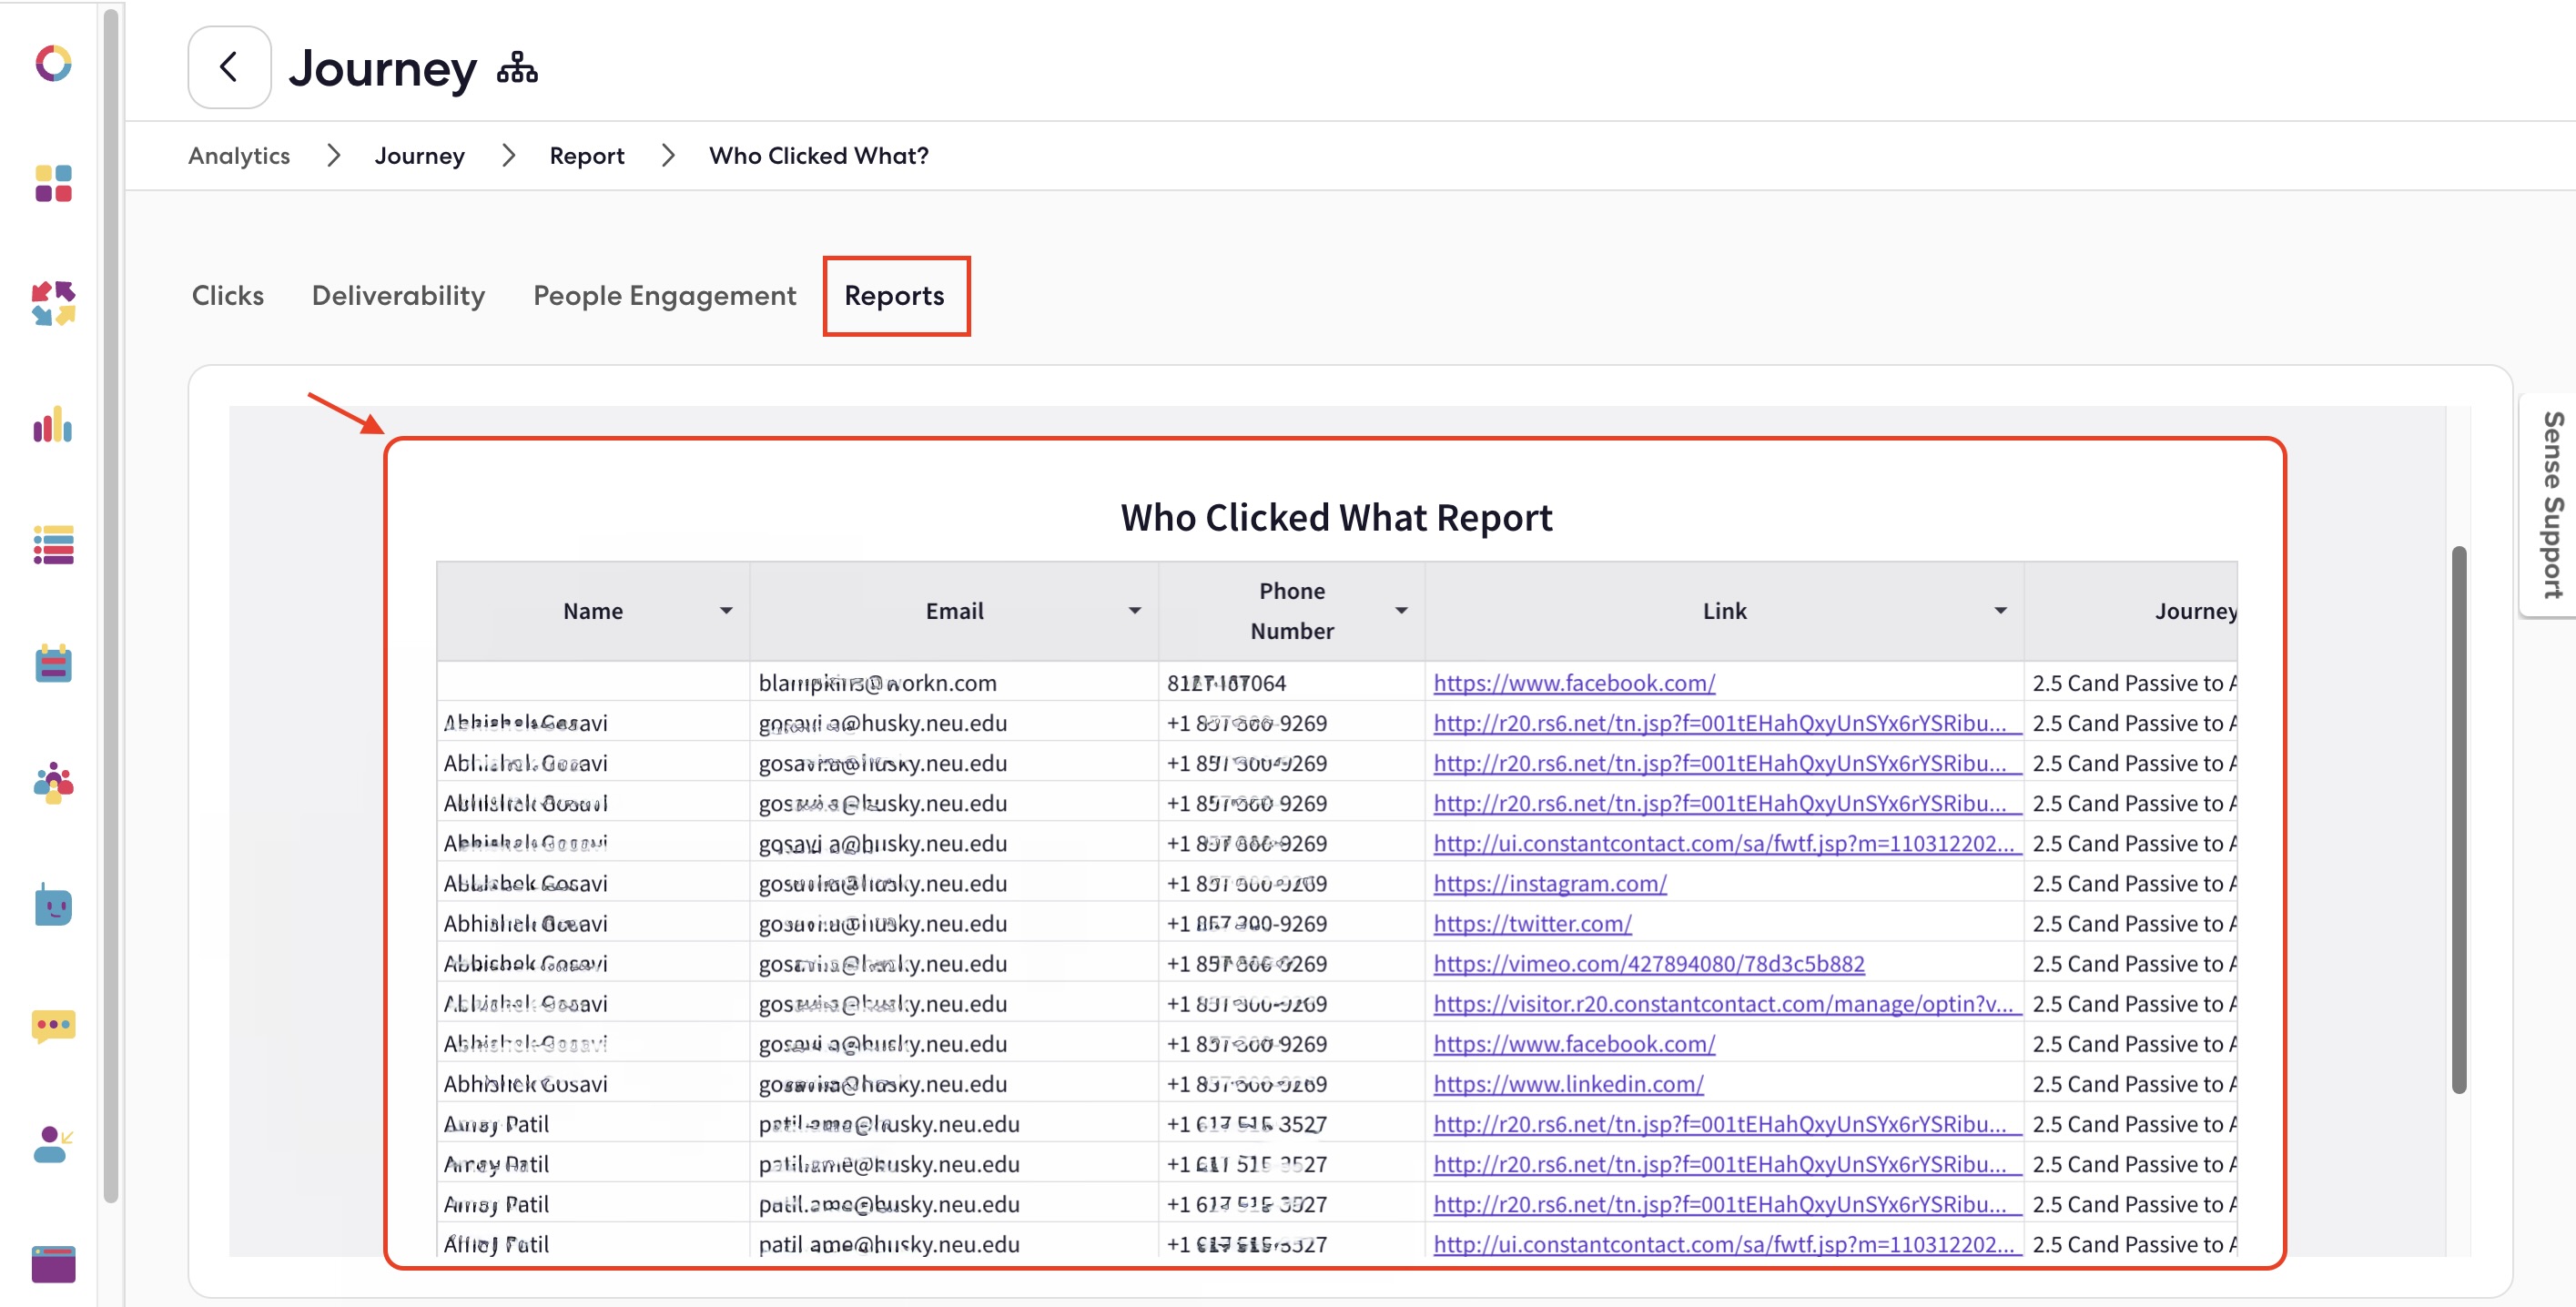Screen dimensions: 2576x1307
Task: Click the left sidebar vertical scrollbar
Action: pyautogui.click(x=111, y=605)
